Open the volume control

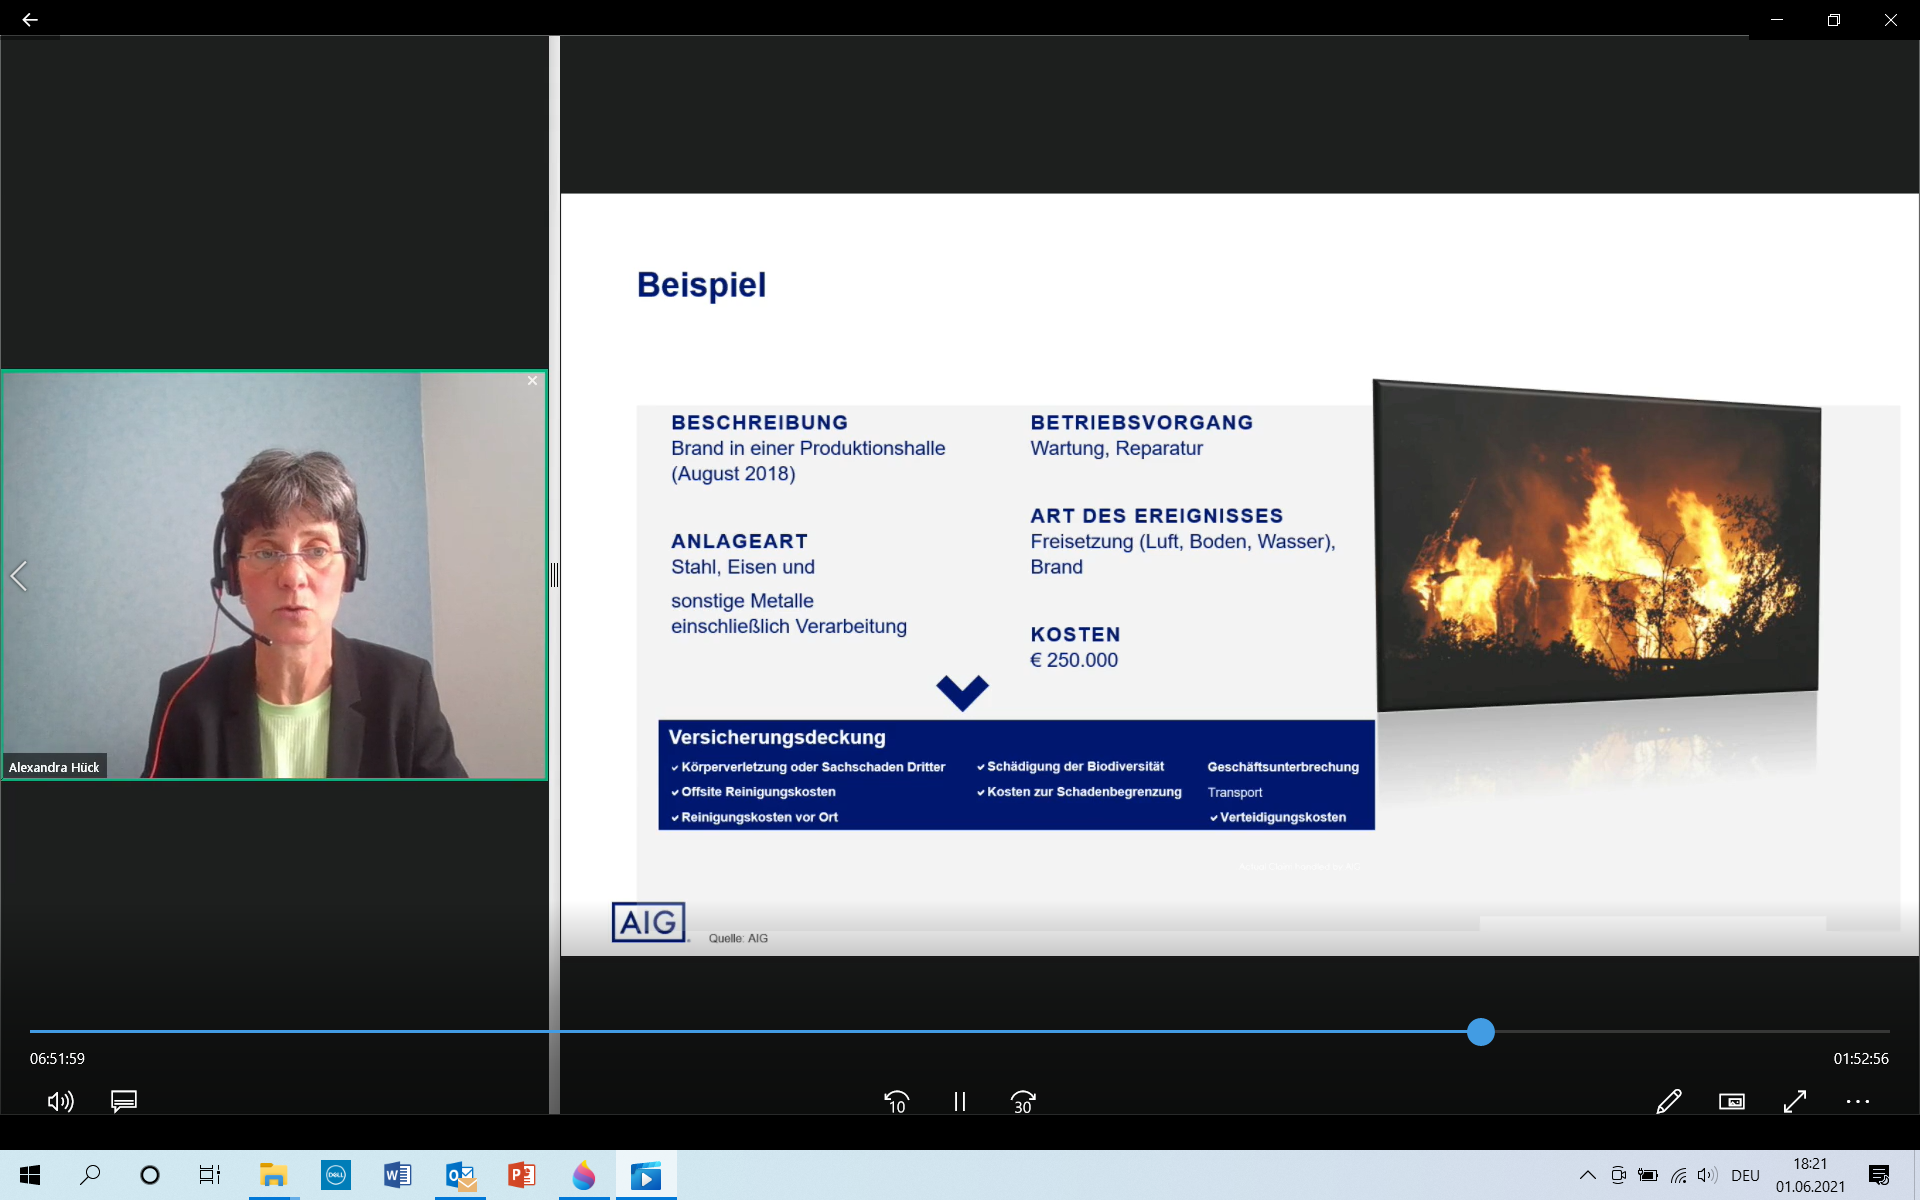(x=60, y=1101)
